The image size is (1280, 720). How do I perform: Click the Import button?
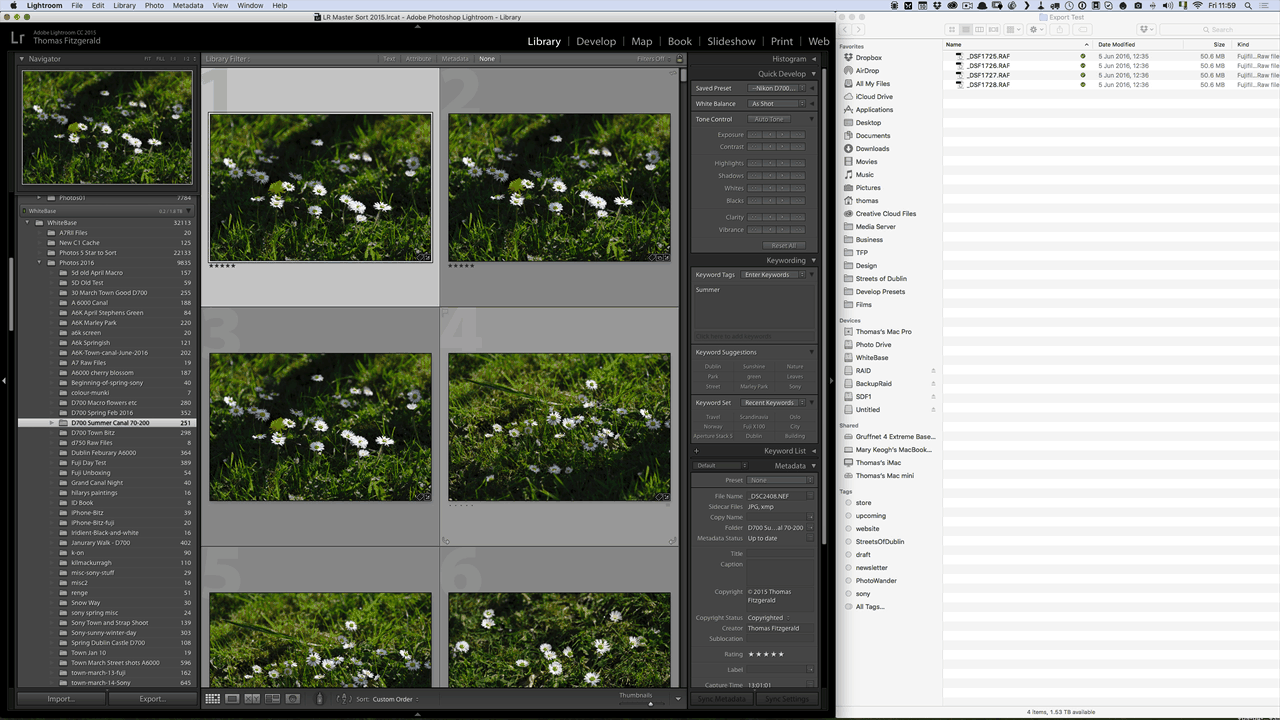[x=61, y=699]
